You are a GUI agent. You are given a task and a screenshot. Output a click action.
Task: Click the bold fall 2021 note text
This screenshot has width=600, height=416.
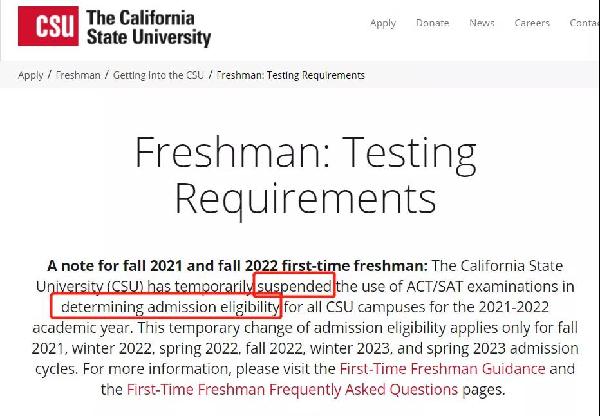pyautogui.click(x=237, y=265)
